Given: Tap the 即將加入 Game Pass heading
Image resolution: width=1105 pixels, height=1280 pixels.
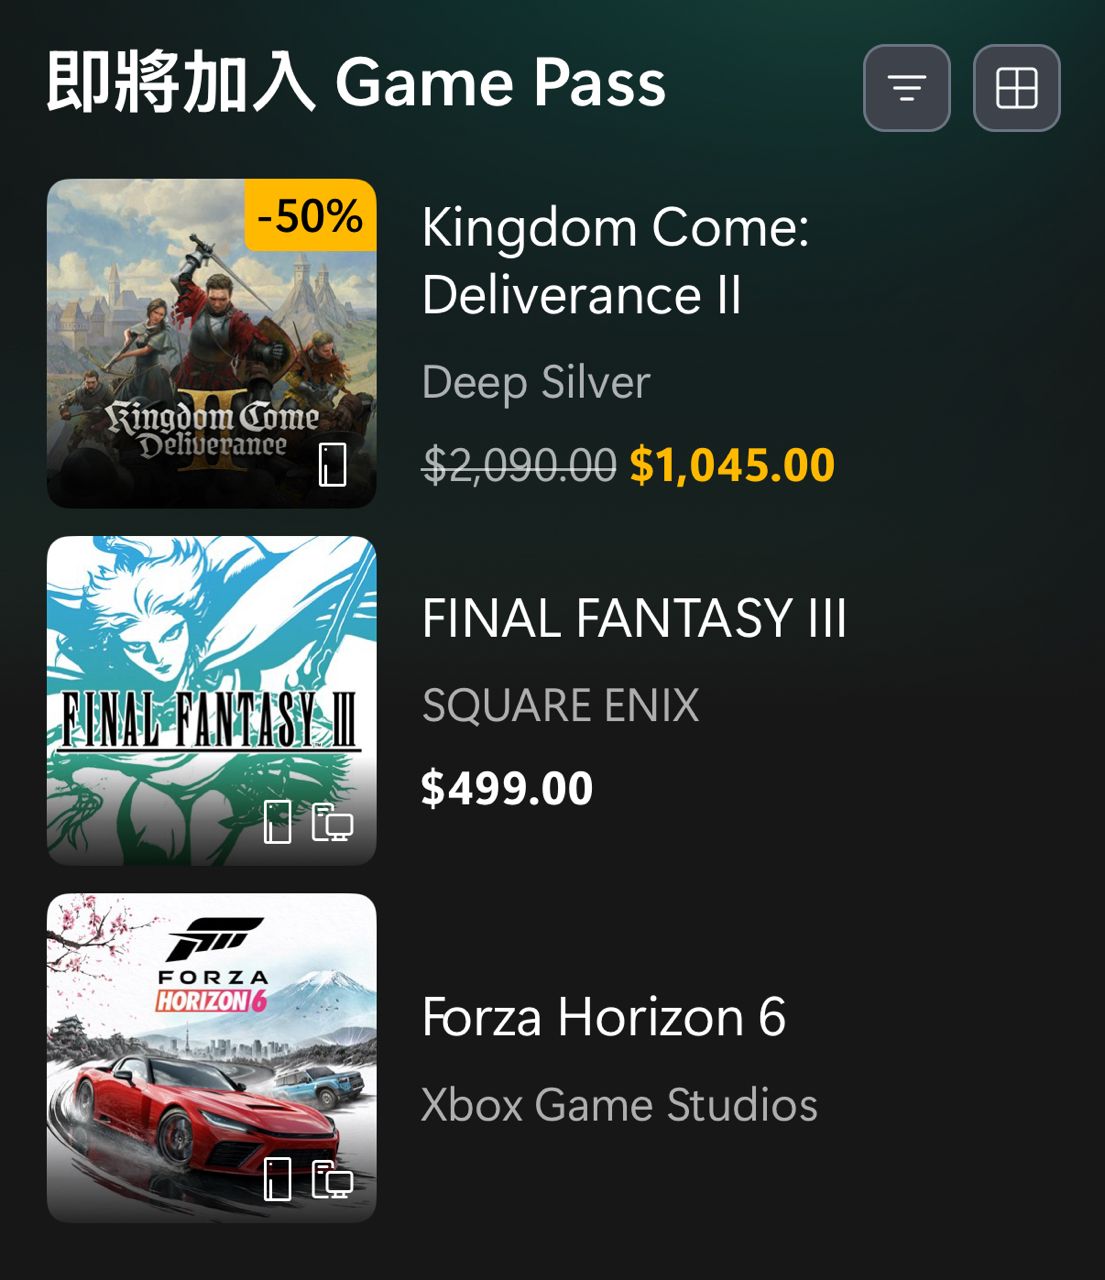Looking at the screenshot, I should [x=356, y=83].
